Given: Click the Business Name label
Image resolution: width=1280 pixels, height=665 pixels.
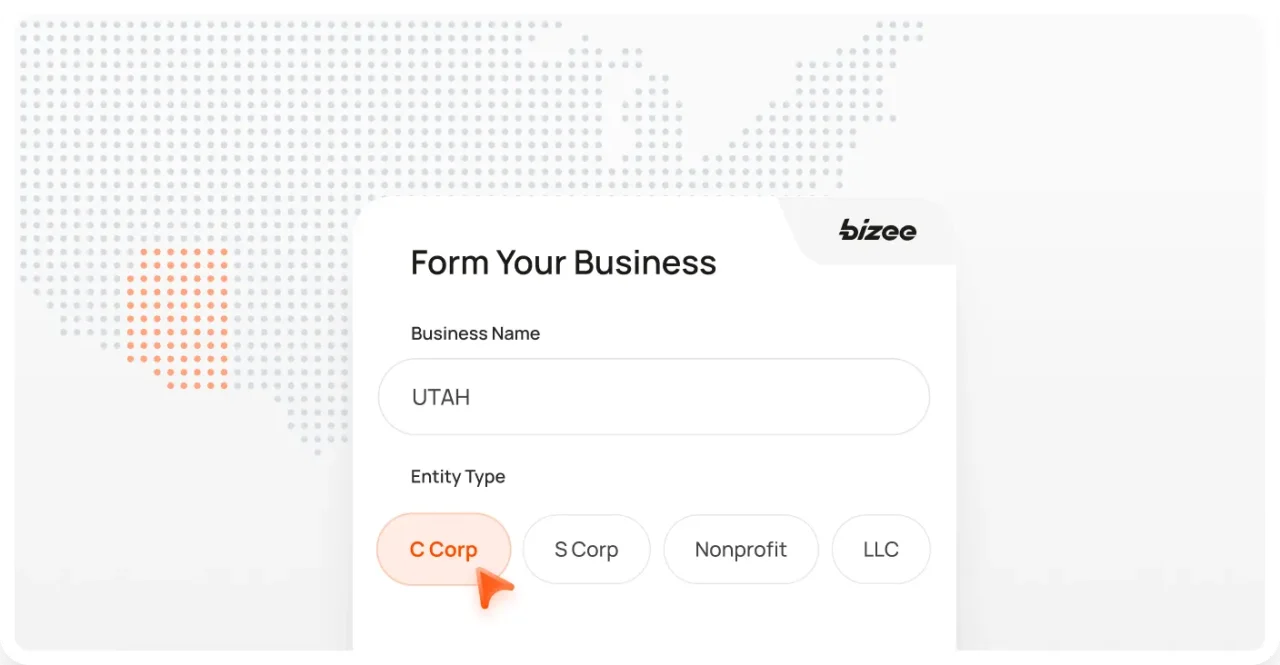Looking at the screenshot, I should (x=475, y=333).
